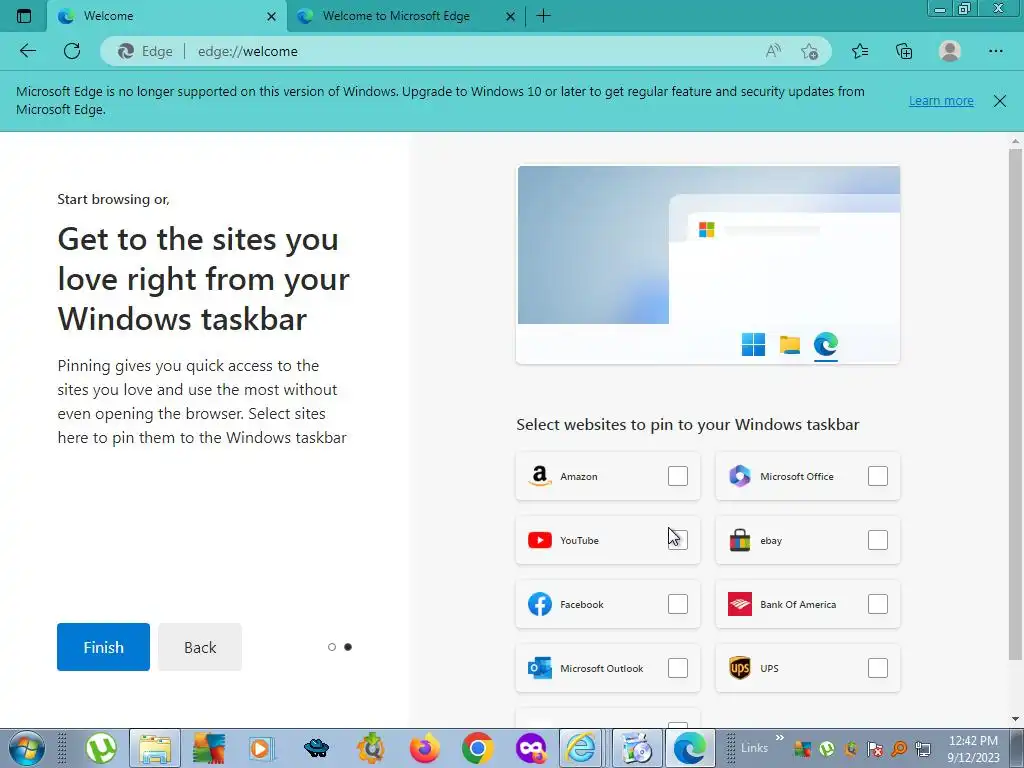This screenshot has width=1024, height=768.
Task: Open the Learn more link
Action: [x=941, y=101]
